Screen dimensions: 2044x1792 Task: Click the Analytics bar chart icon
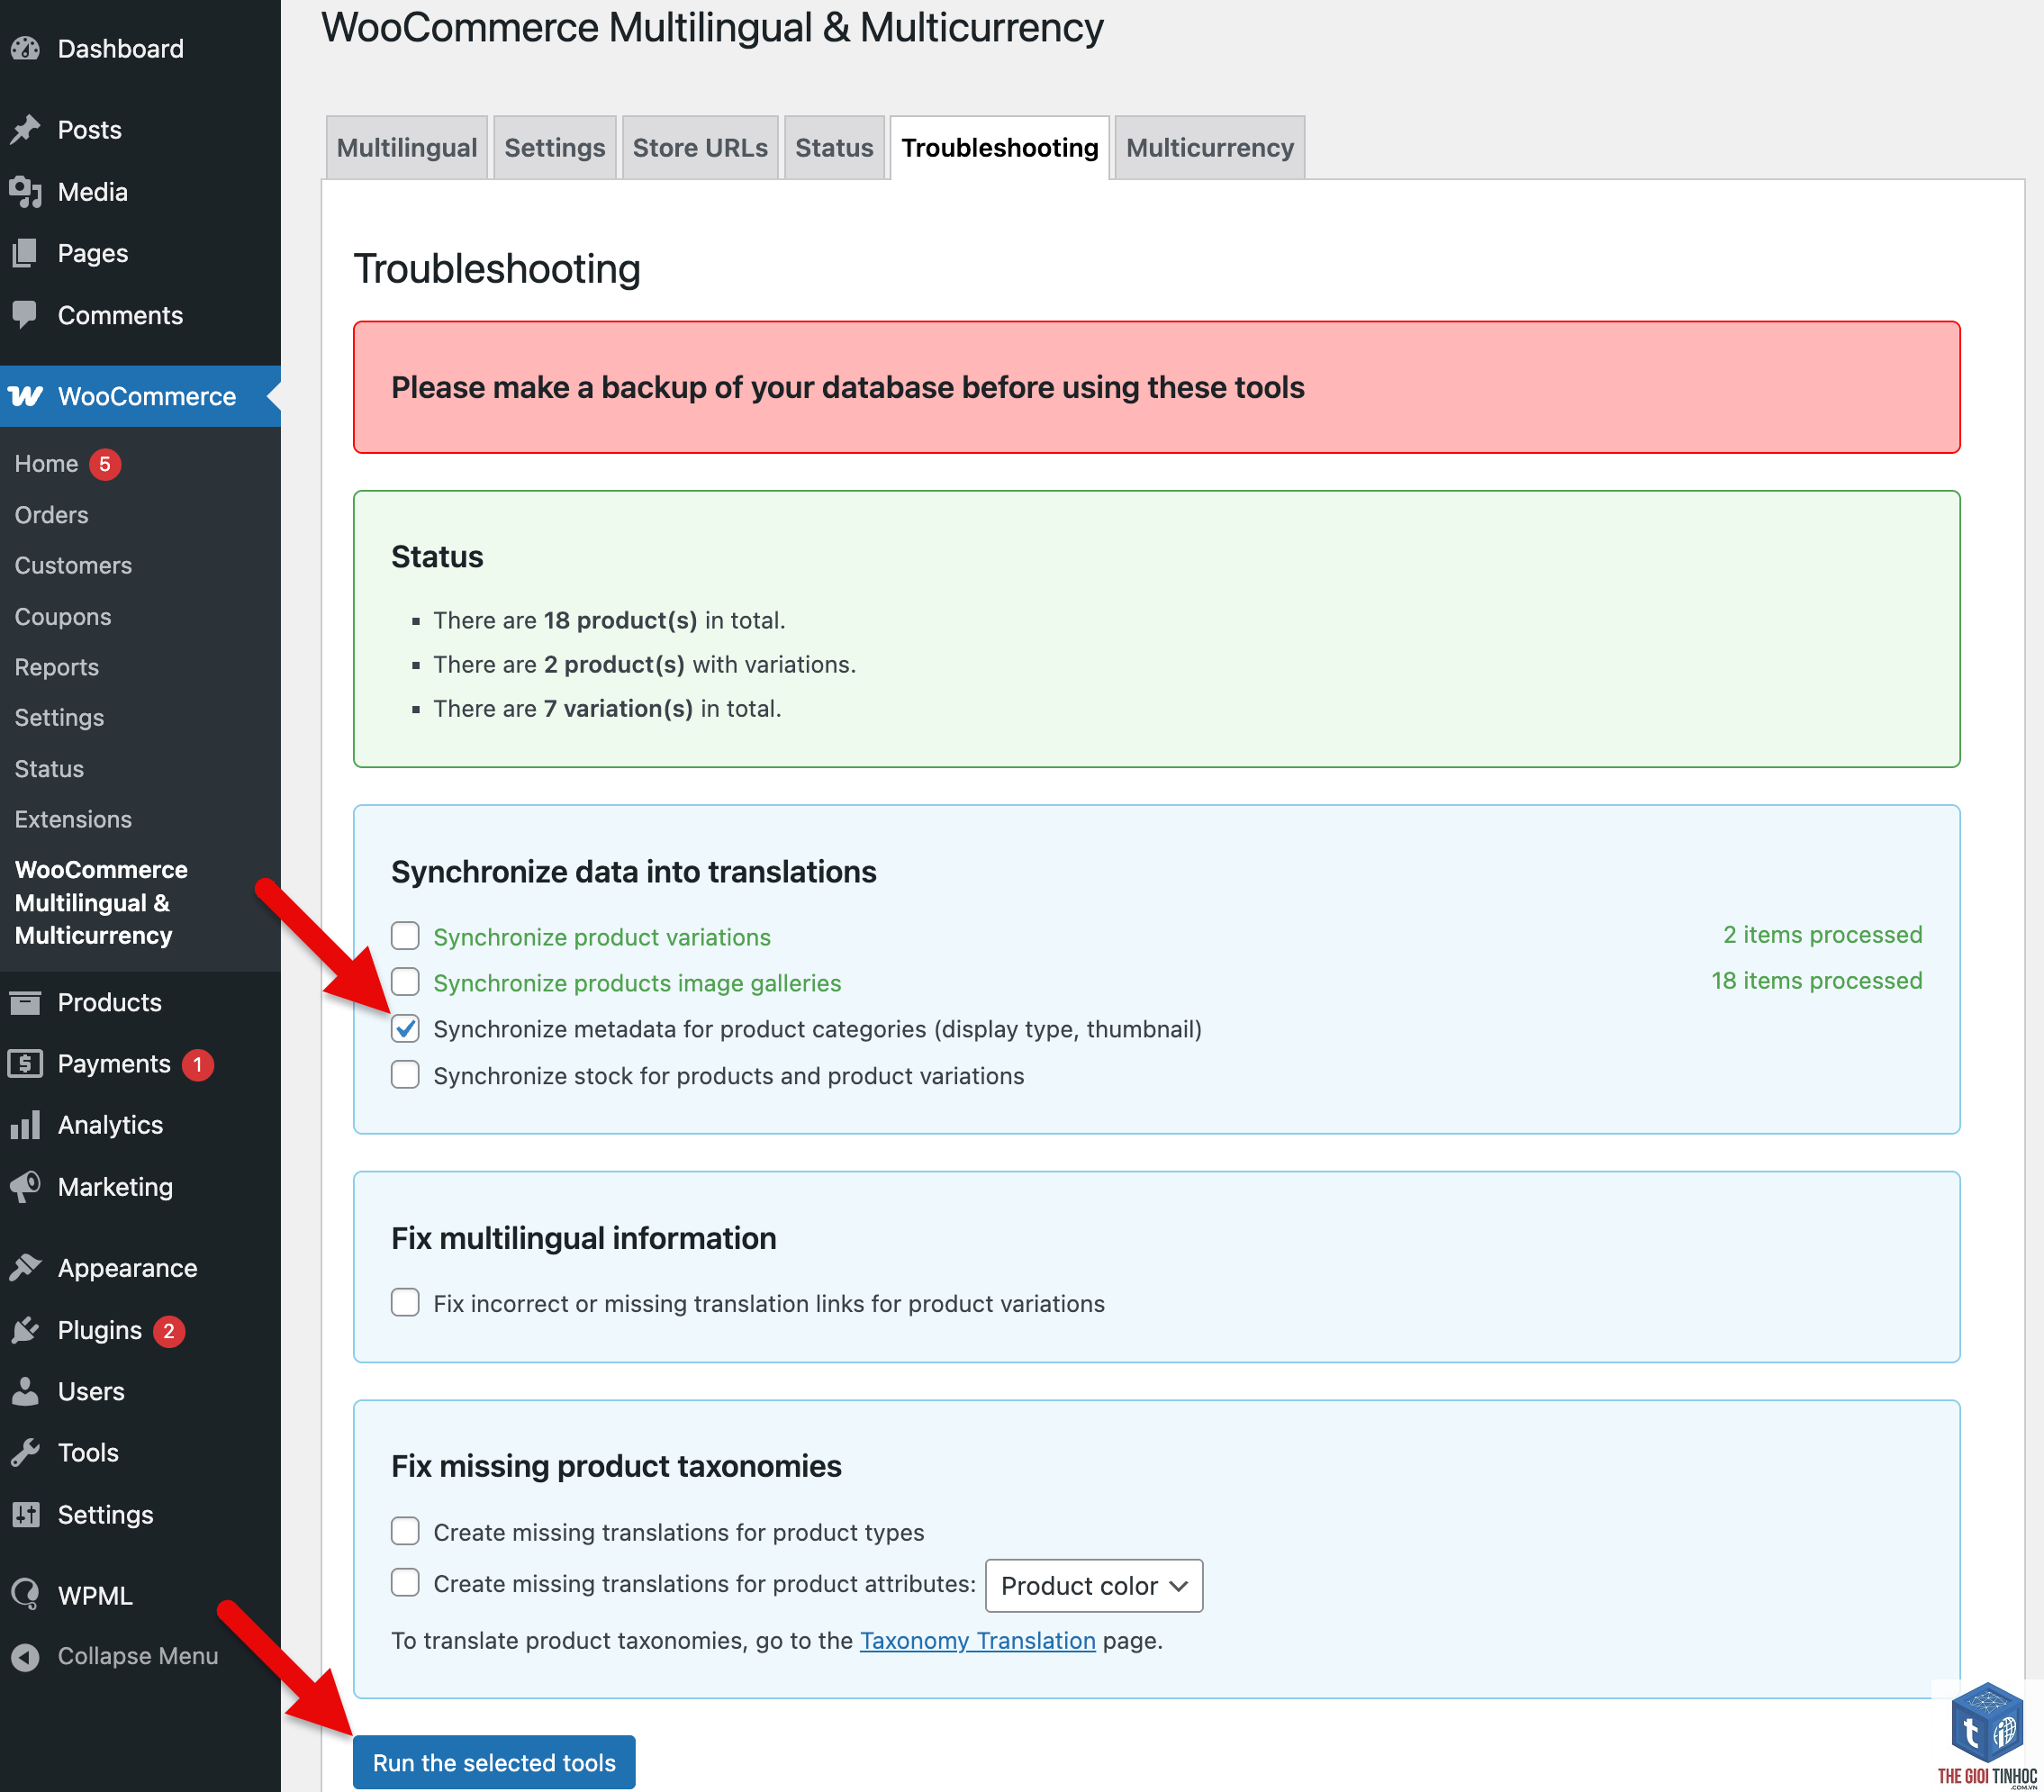(26, 1124)
